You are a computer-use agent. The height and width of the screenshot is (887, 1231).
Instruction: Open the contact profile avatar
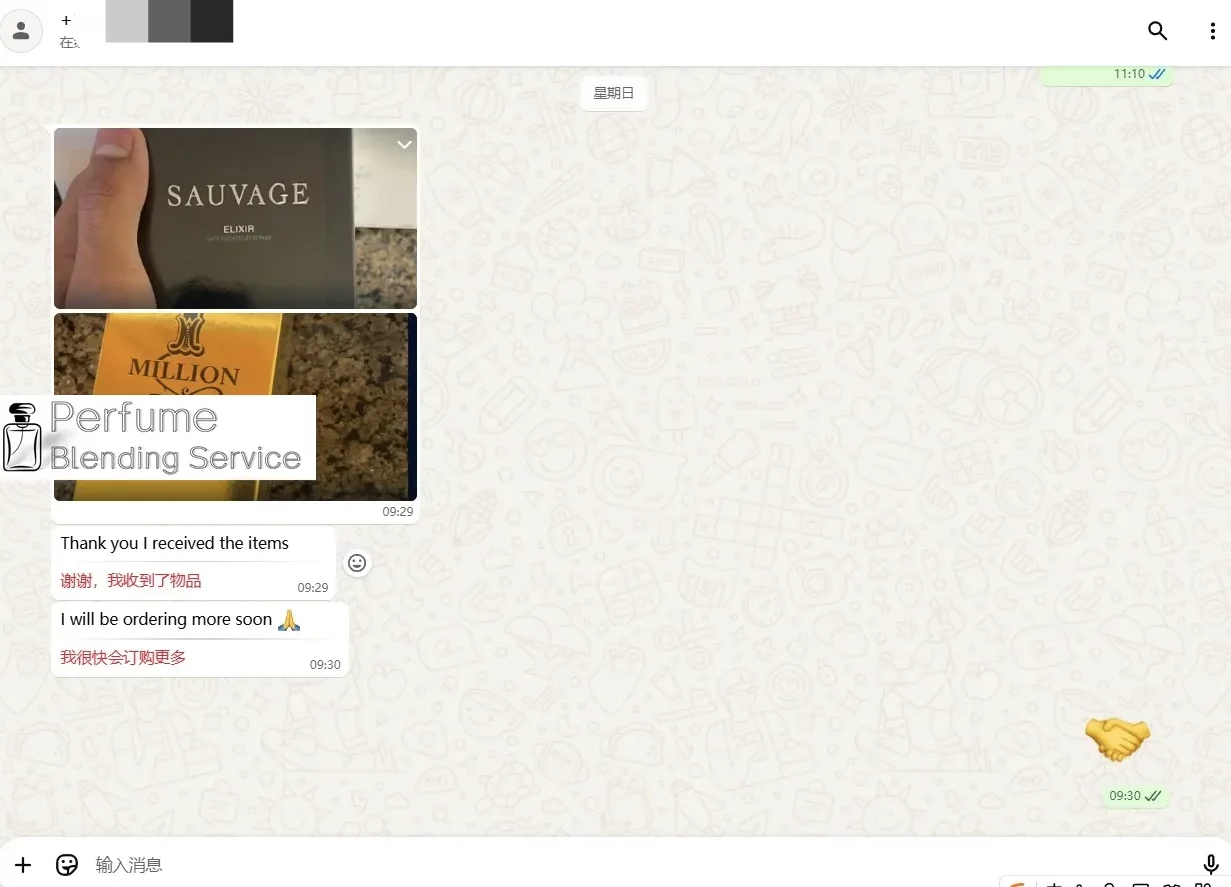[x=21, y=31]
